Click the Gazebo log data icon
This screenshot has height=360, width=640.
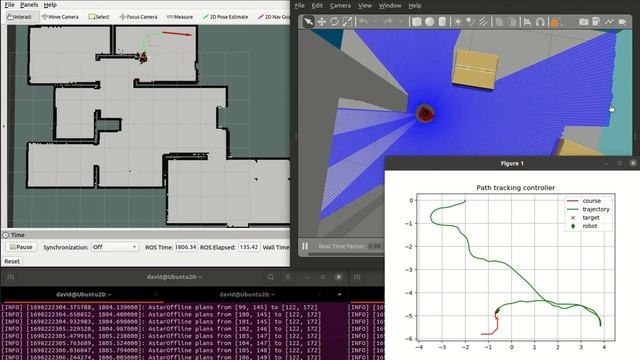tap(596, 22)
